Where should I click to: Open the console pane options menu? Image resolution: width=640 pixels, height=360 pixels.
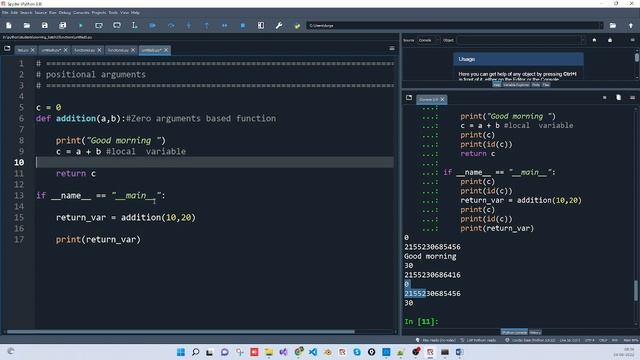tap(632, 98)
